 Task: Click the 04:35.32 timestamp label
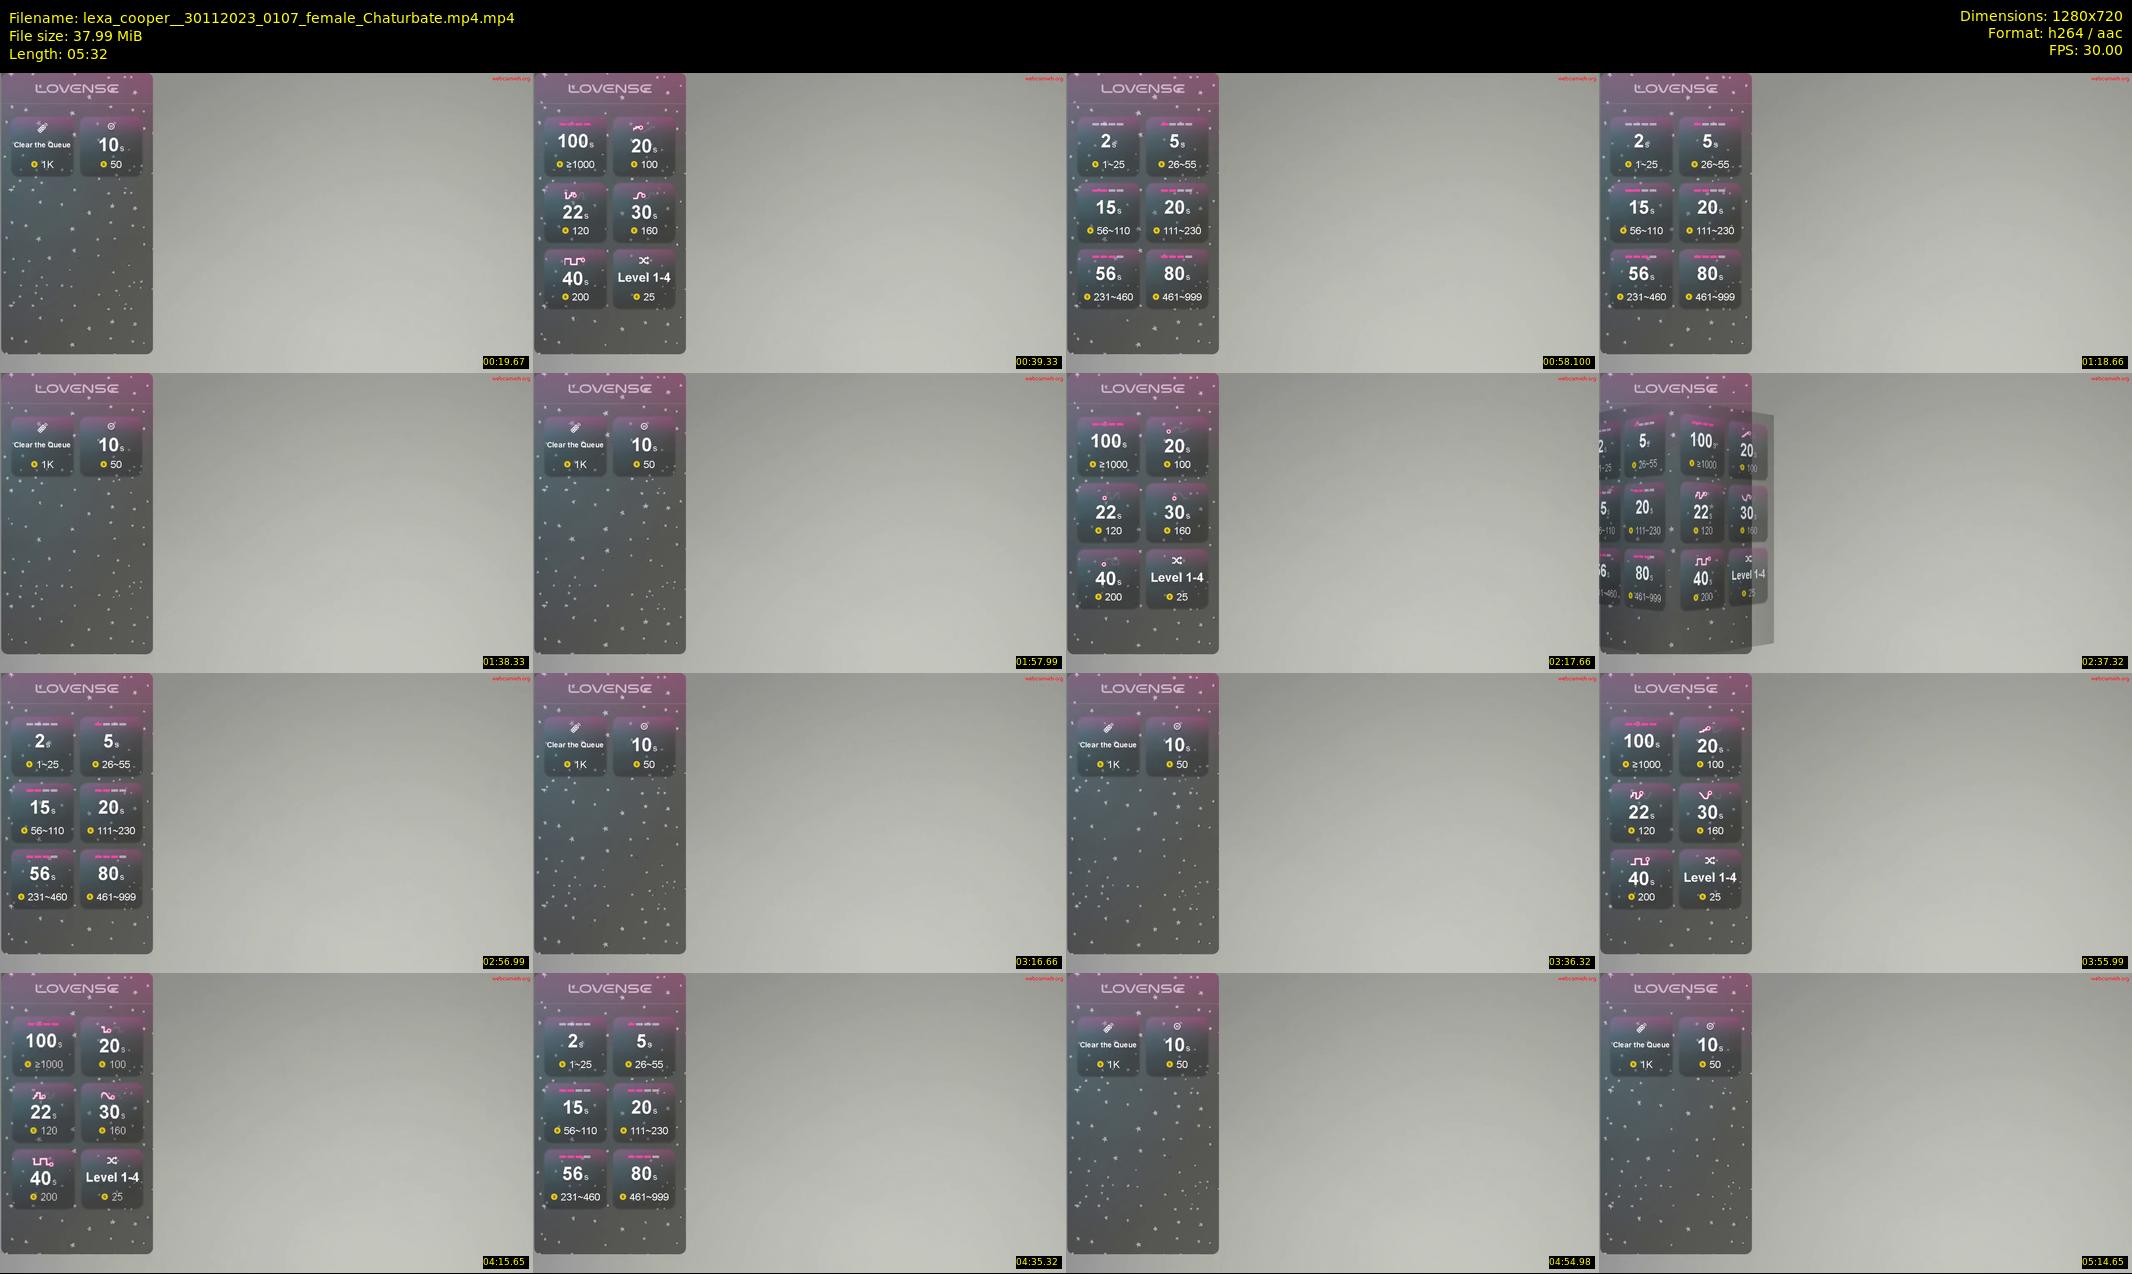[x=1037, y=1262]
